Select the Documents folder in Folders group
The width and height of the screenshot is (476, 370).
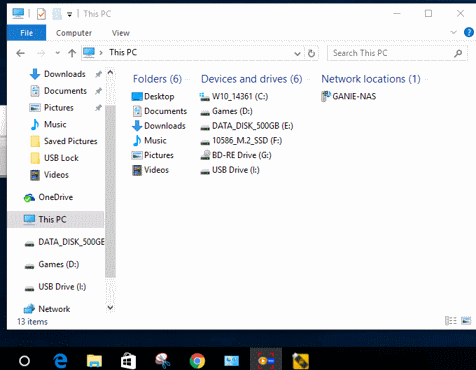159,111
